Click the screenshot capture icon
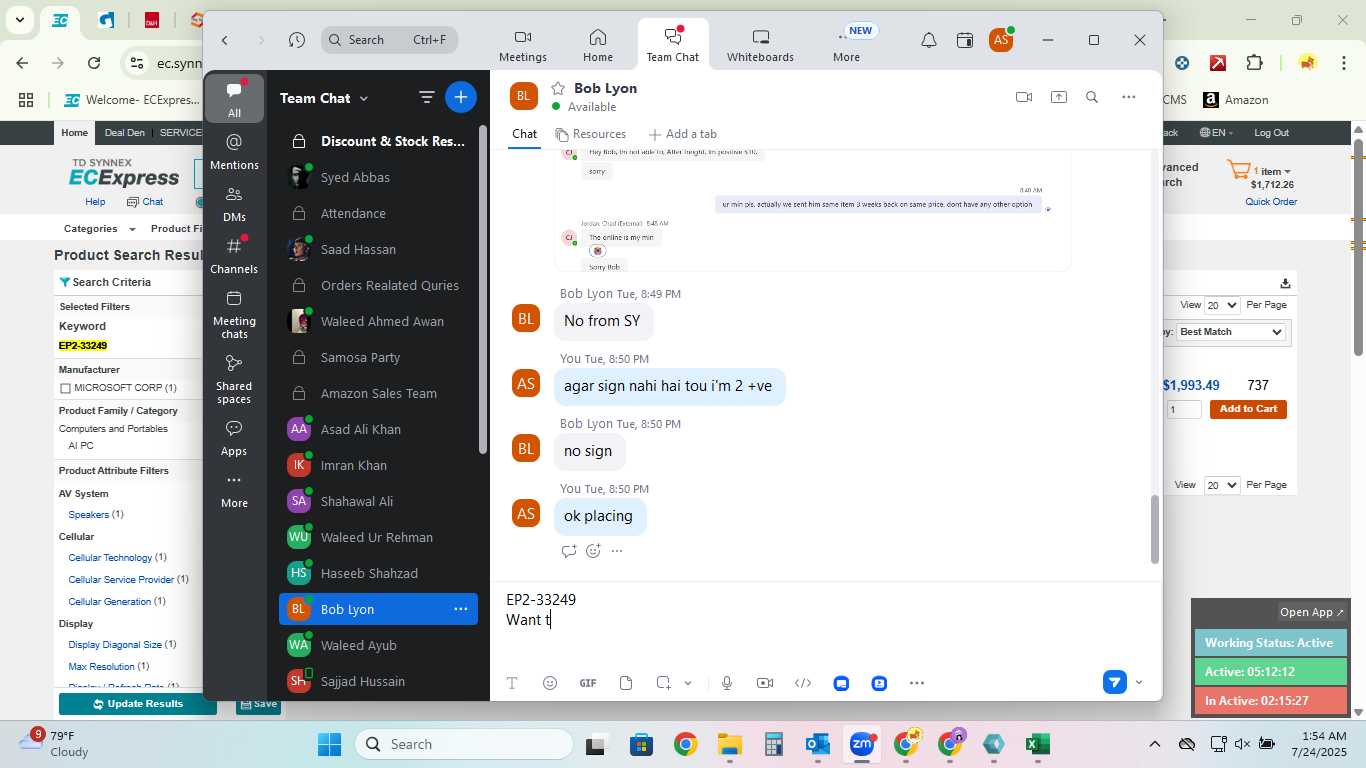This screenshot has height=768, width=1366. click(663, 683)
